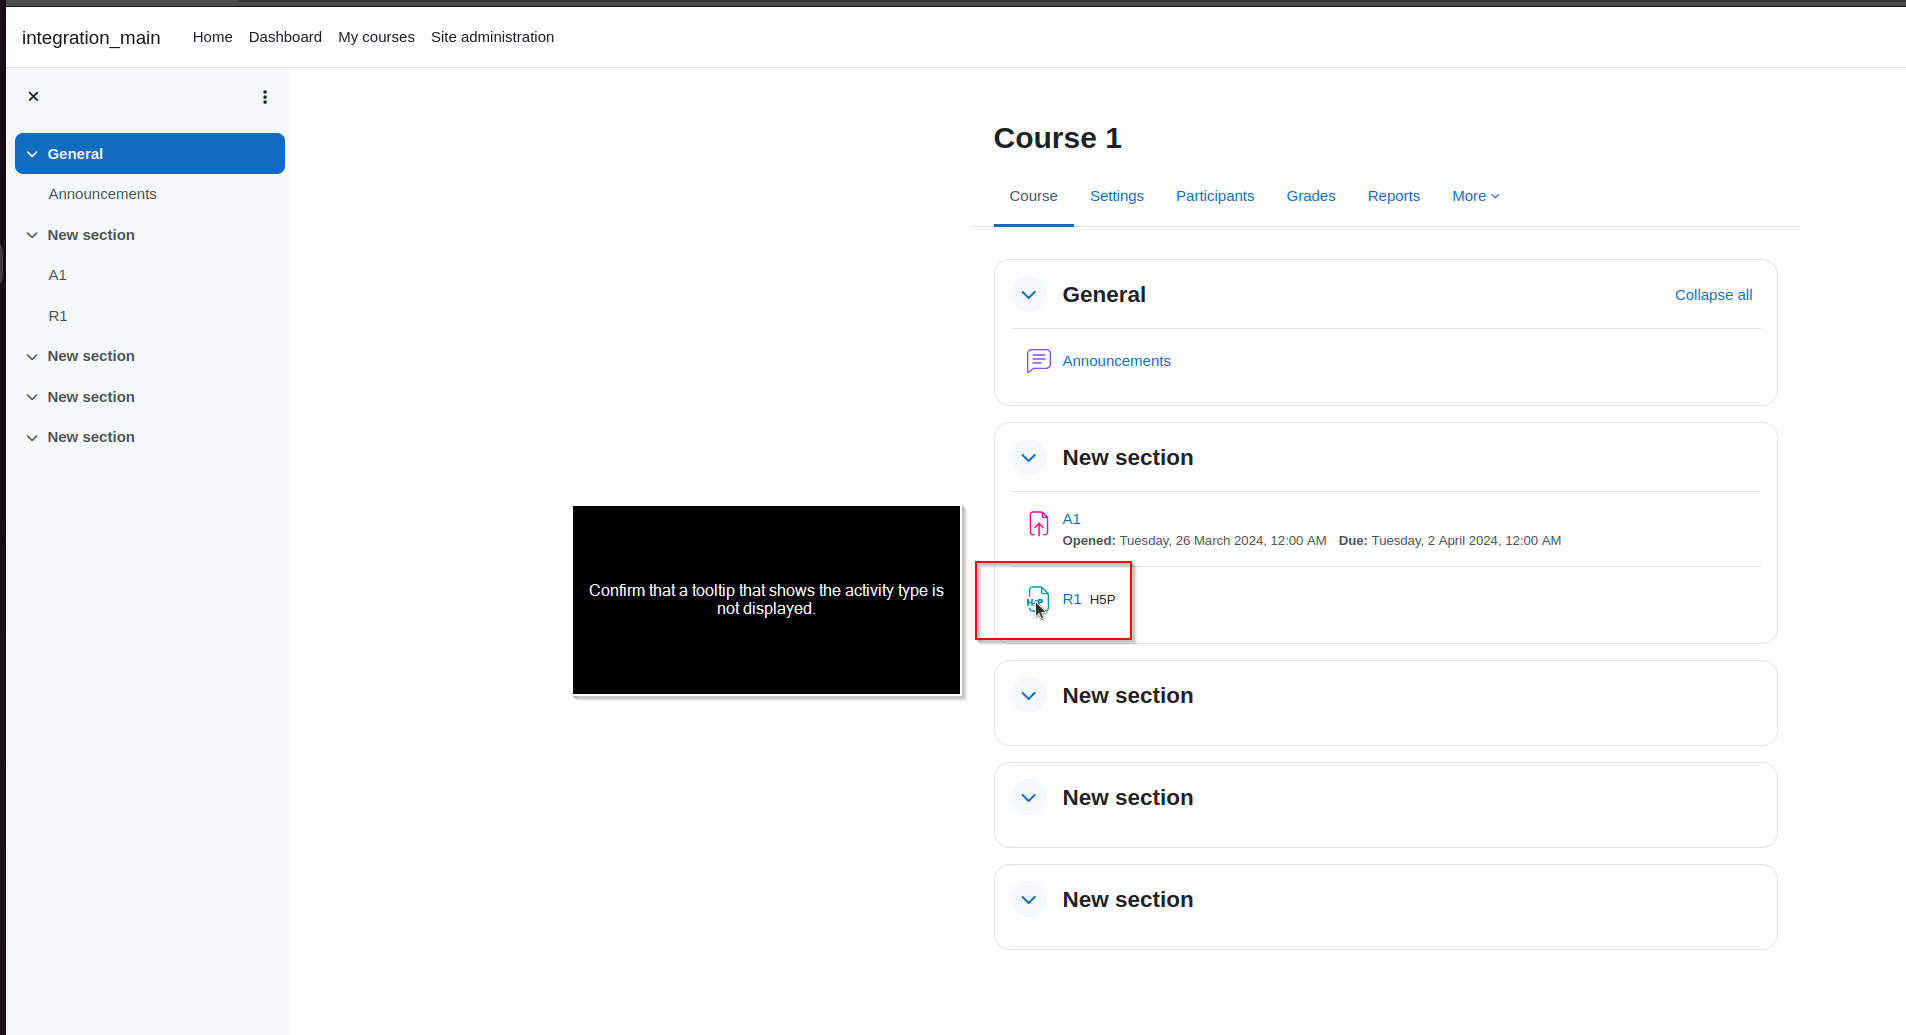Screen dimensions: 1906x1035
Task: Toggle the fourth section's chevron in content
Action: click(x=1028, y=798)
